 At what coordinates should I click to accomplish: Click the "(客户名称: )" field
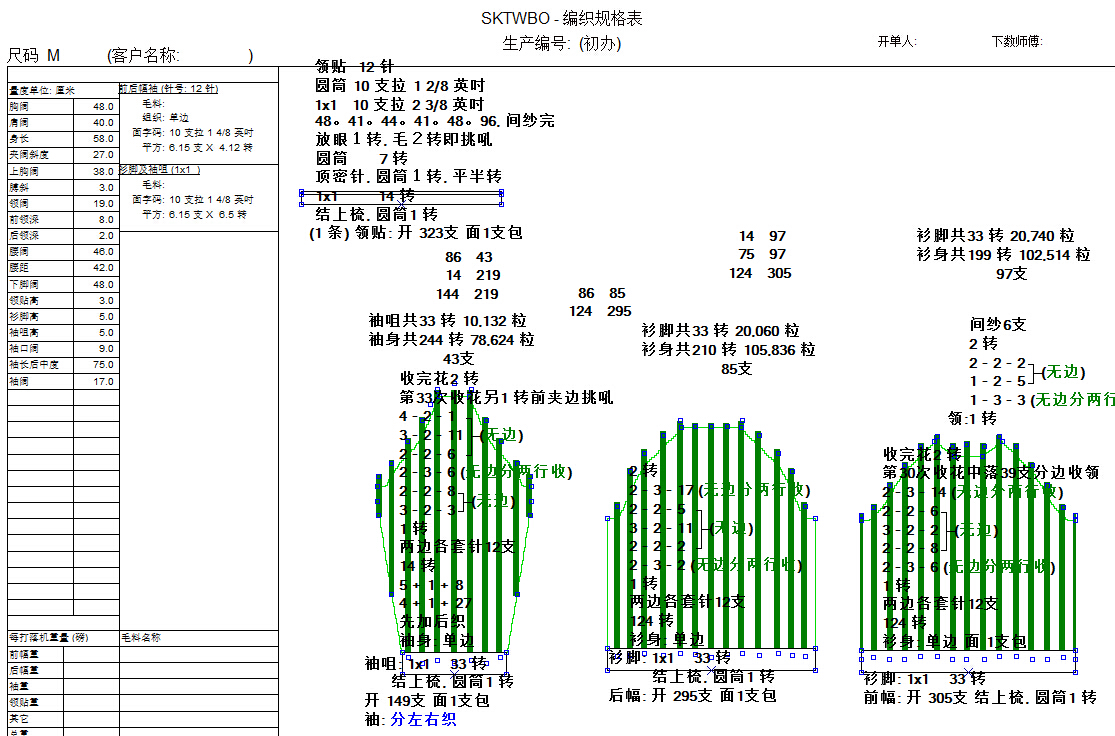click(180, 55)
